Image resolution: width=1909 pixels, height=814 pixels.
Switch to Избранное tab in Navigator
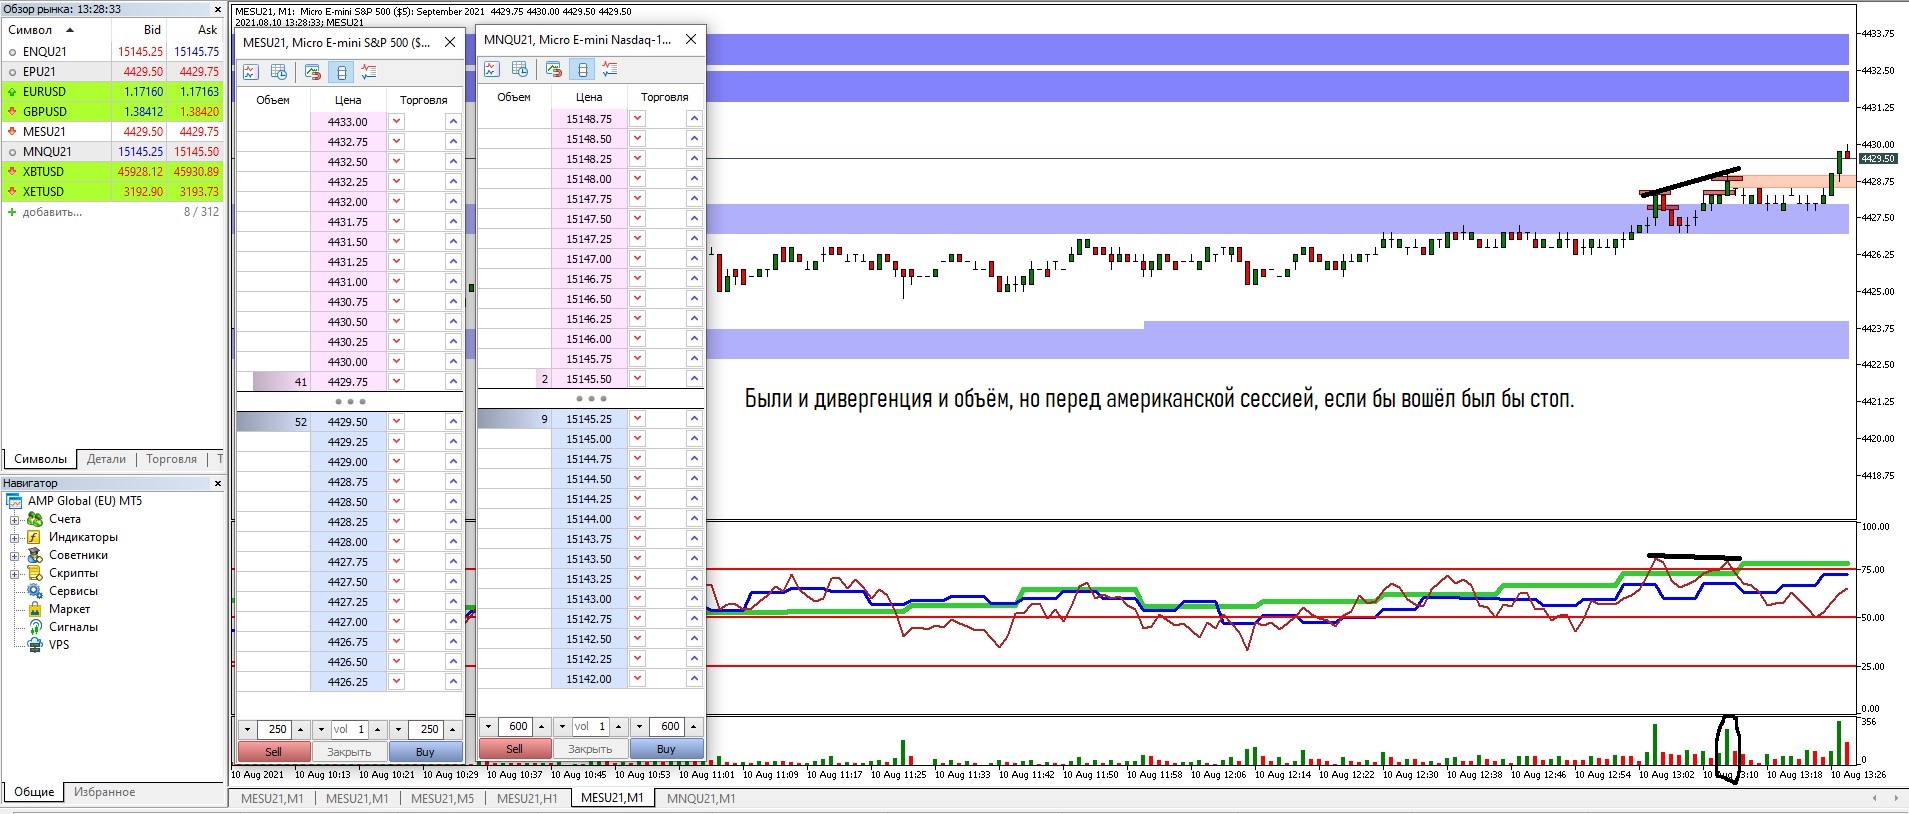coord(104,792)
